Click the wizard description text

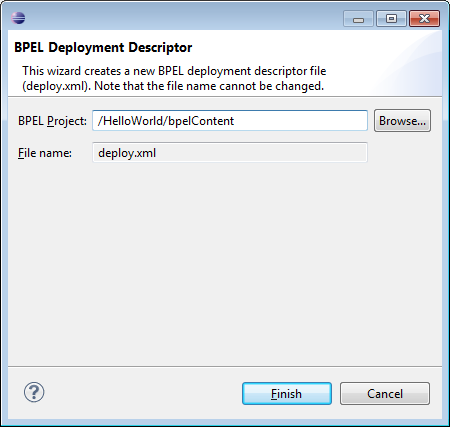click(x=174, y=78)
